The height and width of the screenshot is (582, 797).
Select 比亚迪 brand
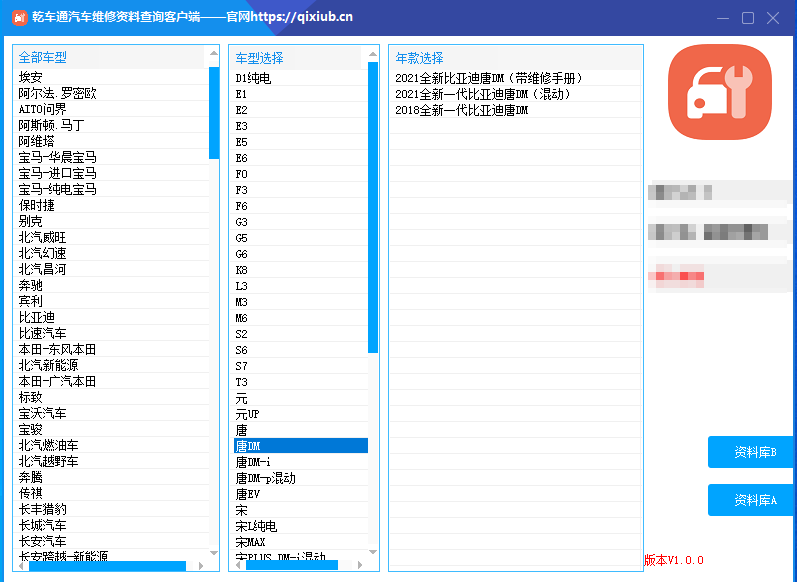coord(111,317)
